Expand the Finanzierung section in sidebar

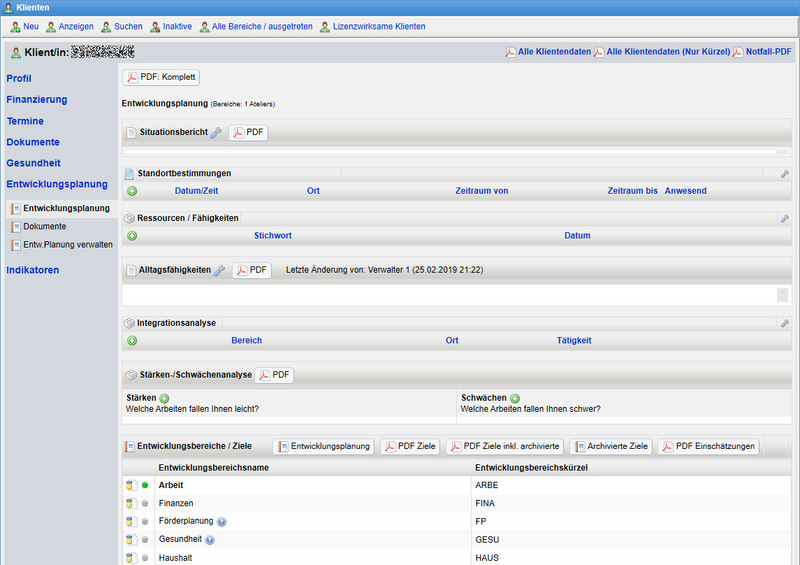tap(37, 99)
